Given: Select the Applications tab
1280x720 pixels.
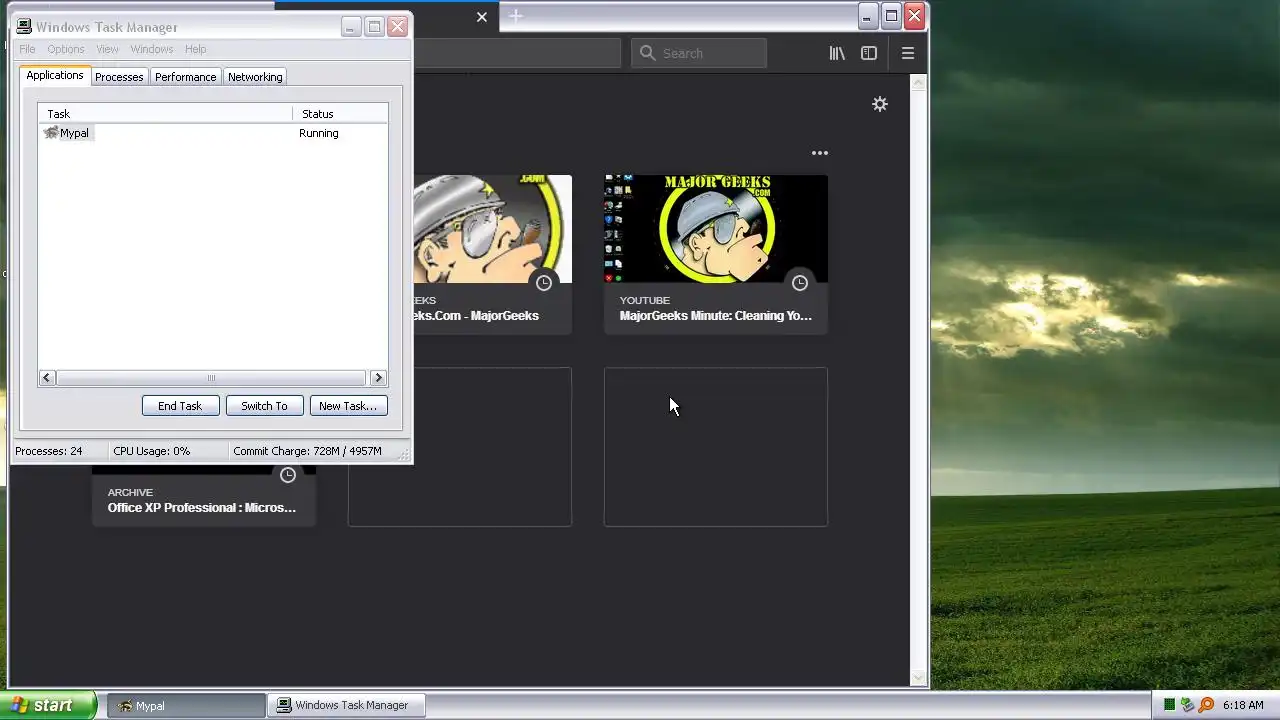Looking at the screenshot, I should 55,76.
